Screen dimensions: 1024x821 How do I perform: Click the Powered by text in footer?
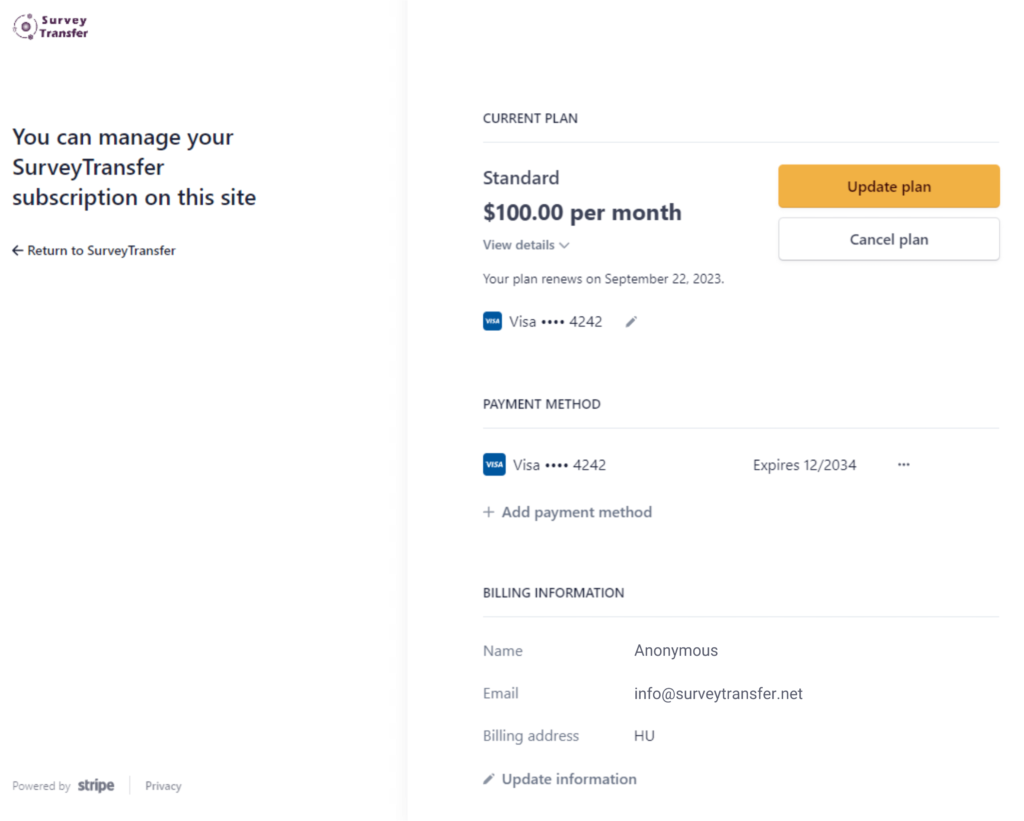pos(41,786)
